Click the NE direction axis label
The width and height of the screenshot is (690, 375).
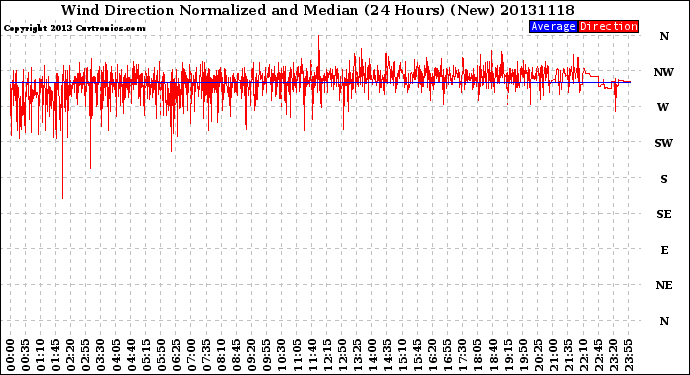[x=664, y=286]
